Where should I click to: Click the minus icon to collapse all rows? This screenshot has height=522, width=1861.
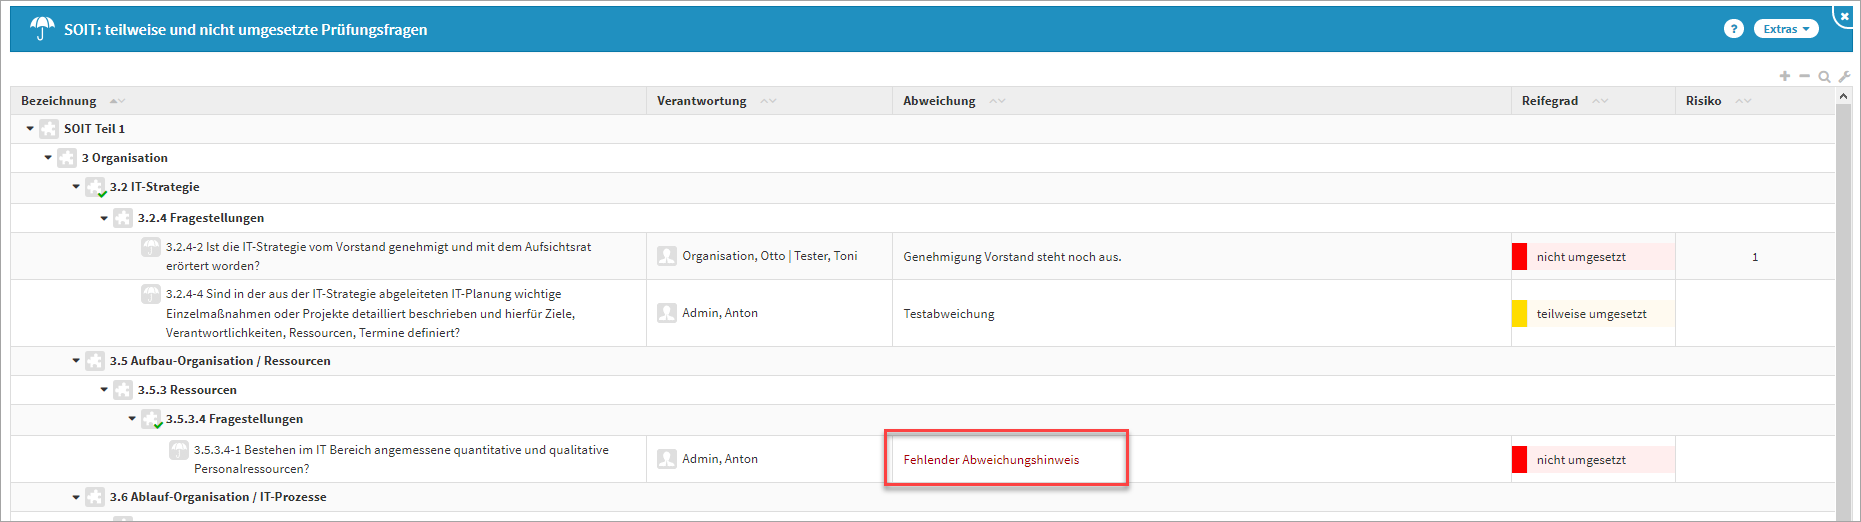[1804, 76]
